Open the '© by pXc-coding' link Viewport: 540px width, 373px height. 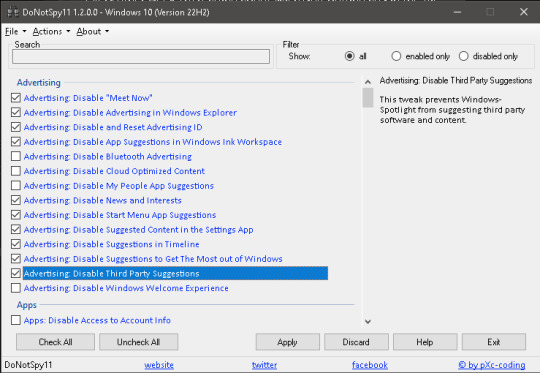tap(491, 365)
